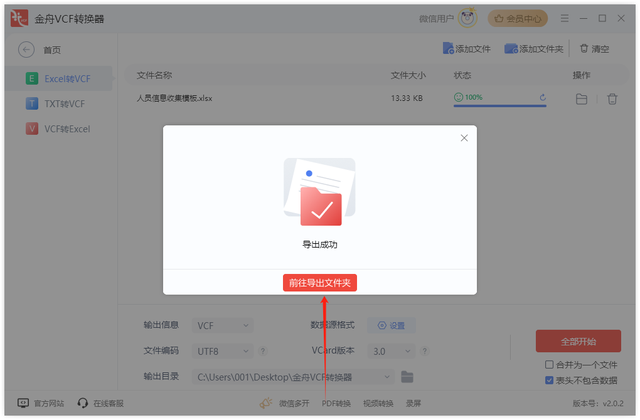Toggle the 表头不包含数据 checkbox
This screenshot has width=640, height=420.
(x=549, y=380)
